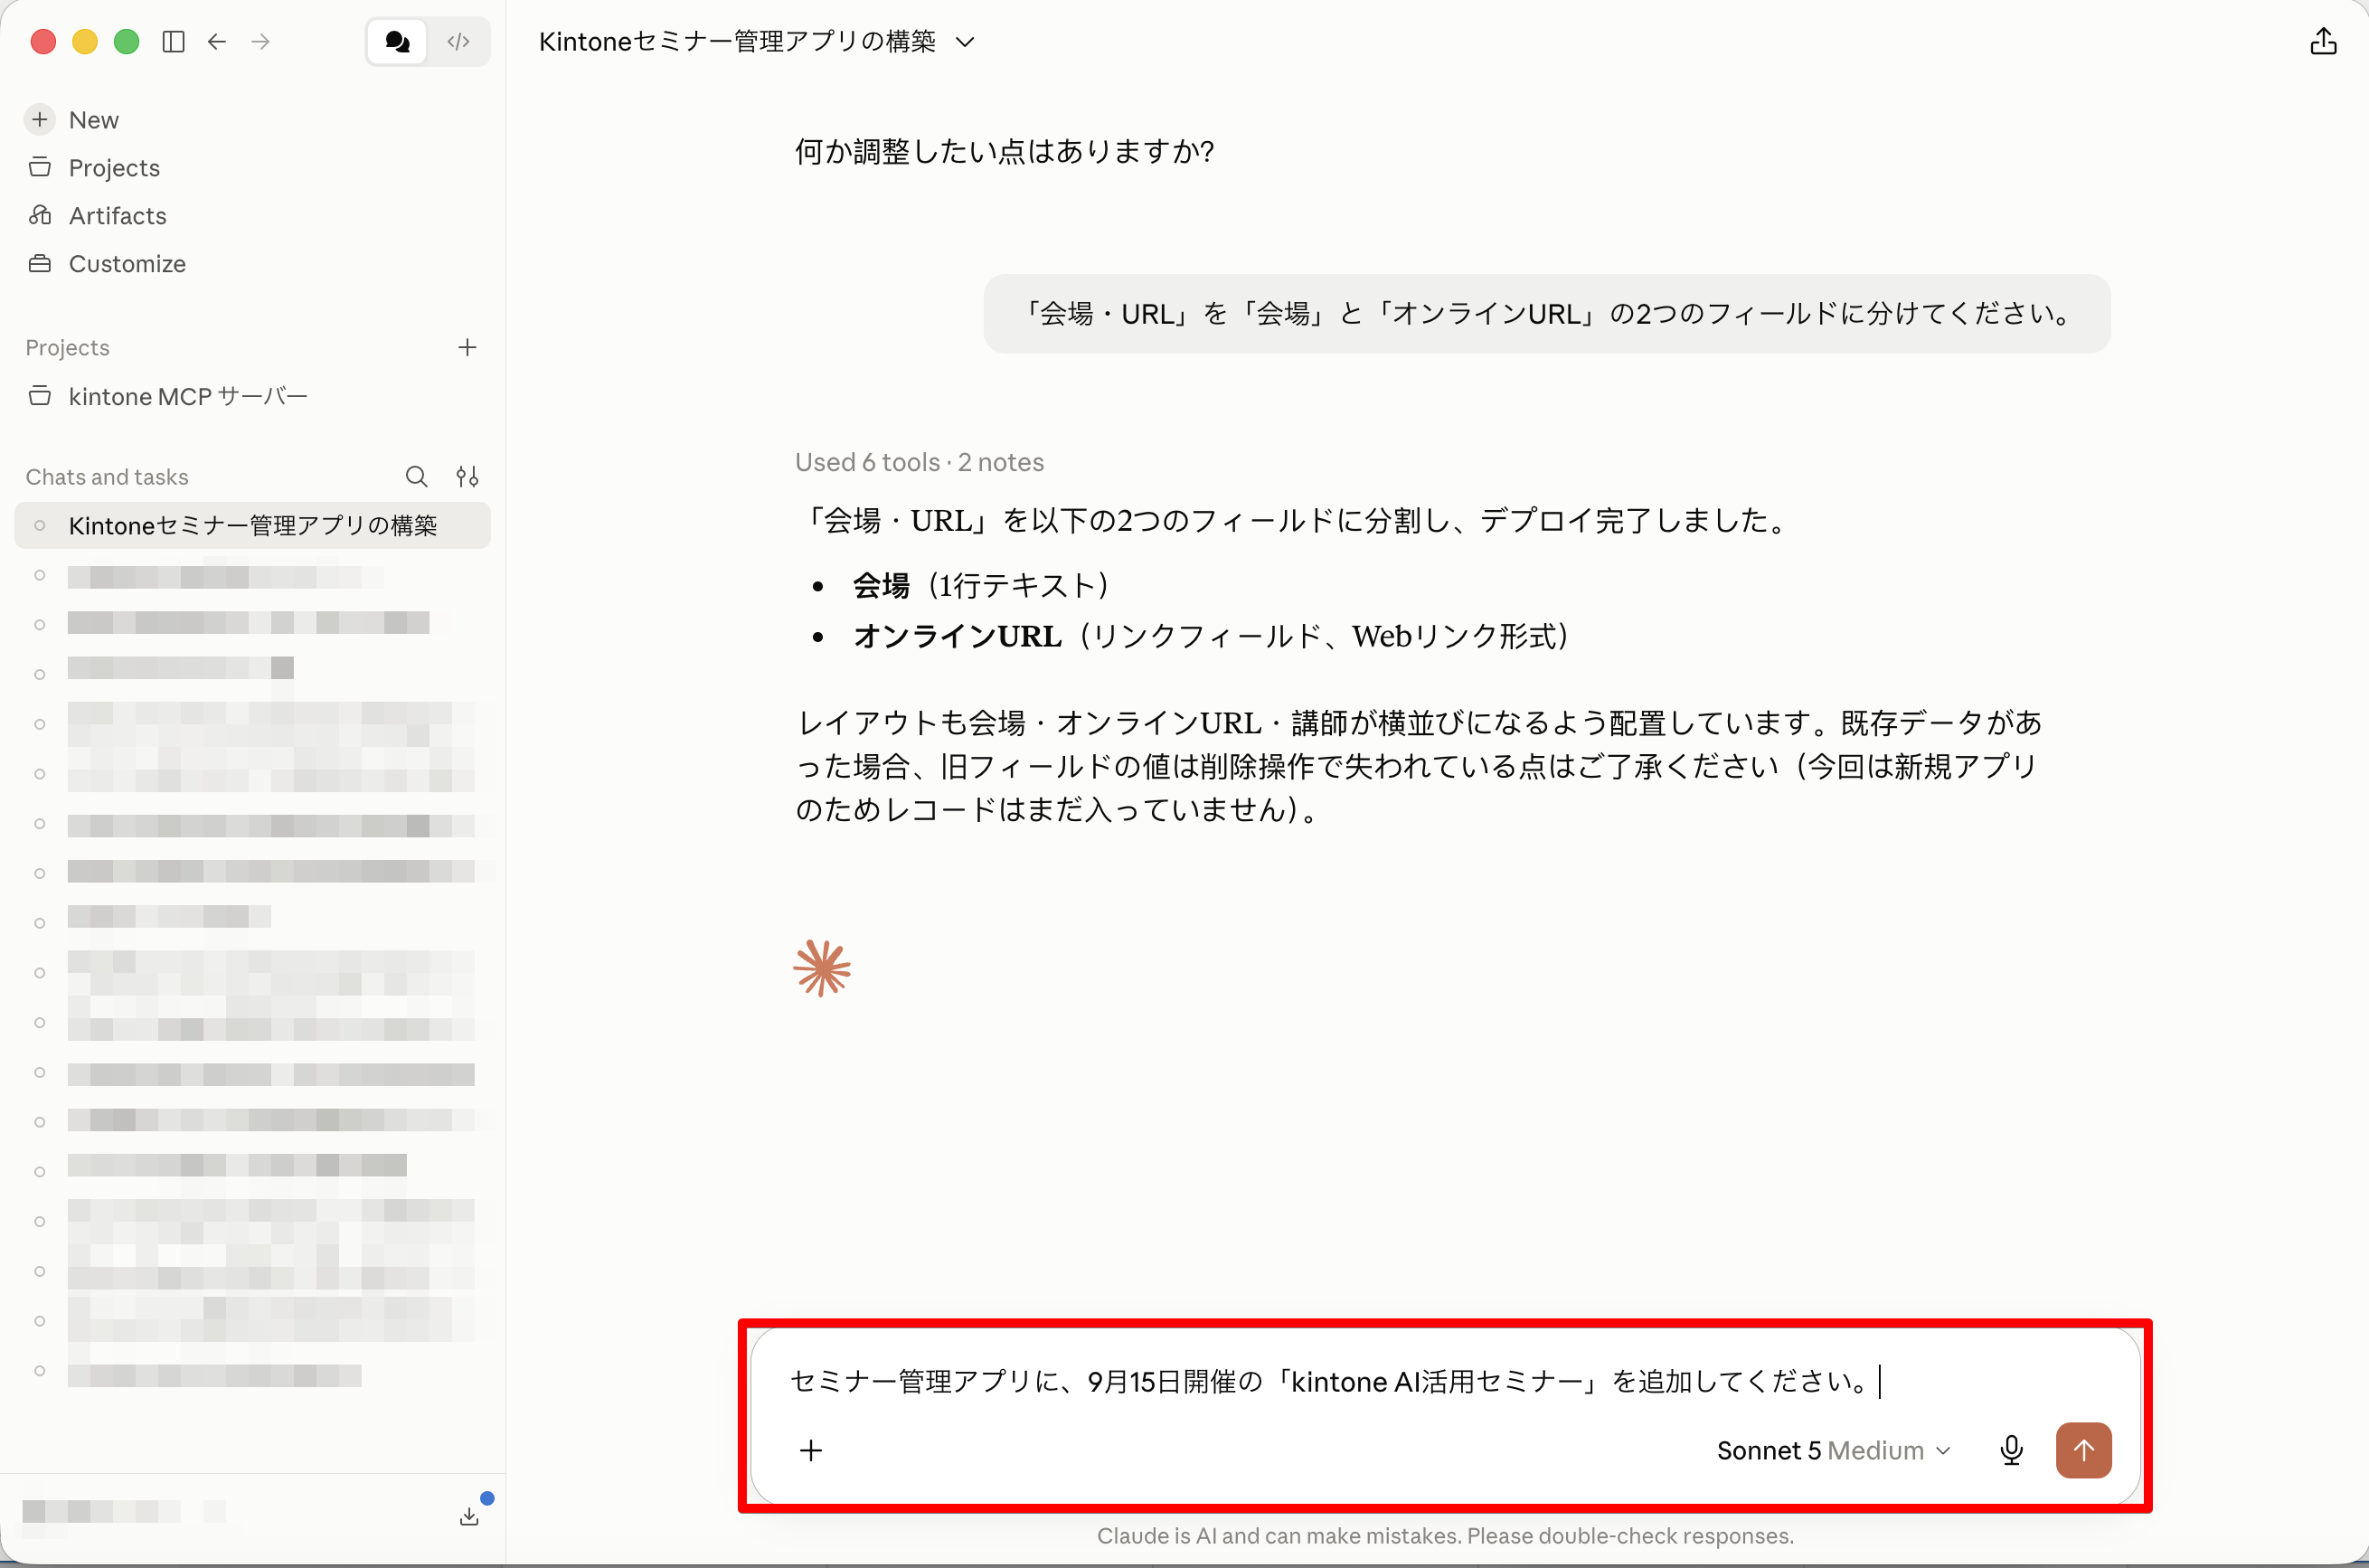Viewport: 2369px width, 1568px height.
Task: Start a New chat
Action: [x=93, y=120]
